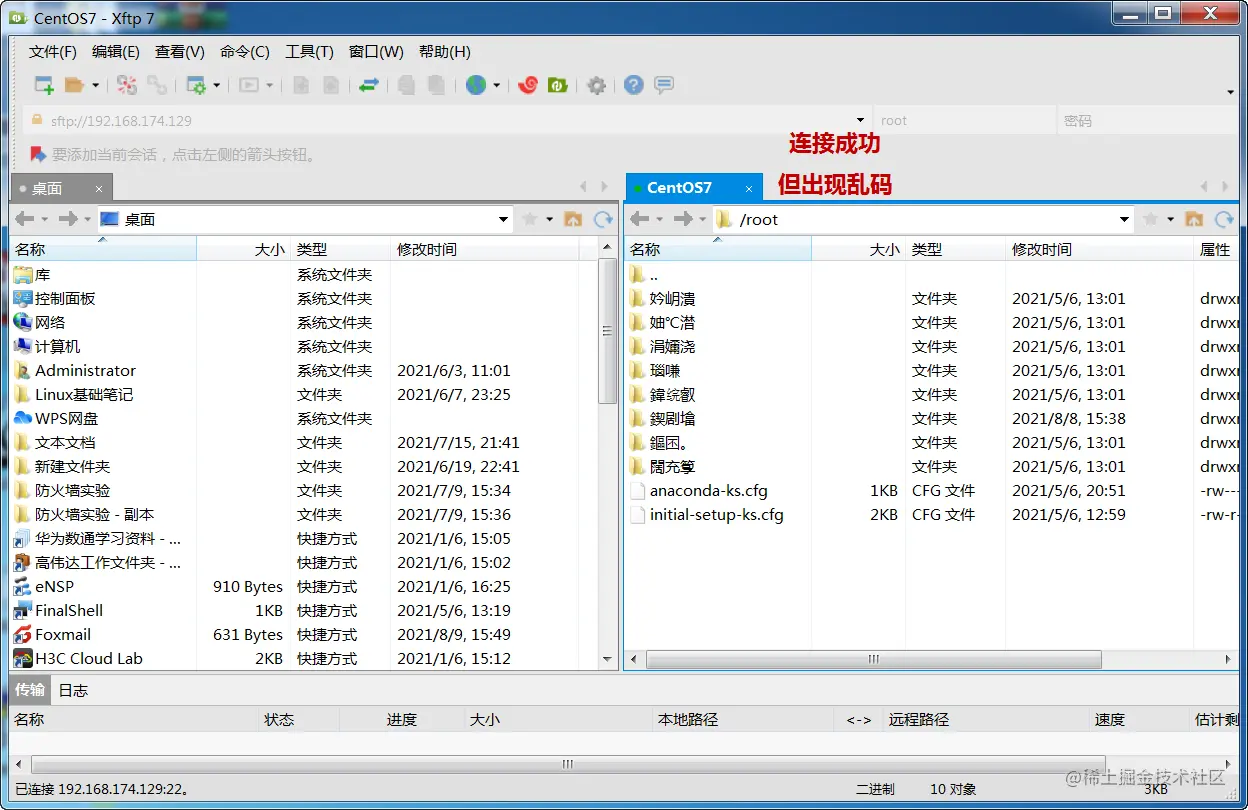Launch Xshell with the red swirl icon
Viewport: 1248px width, 810px height.
[528, 85]
